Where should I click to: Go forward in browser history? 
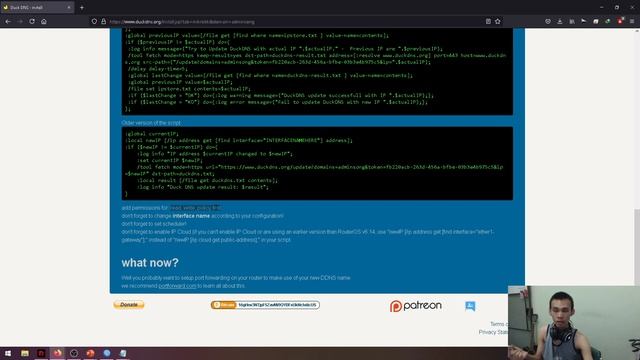(x=20, y=21)
